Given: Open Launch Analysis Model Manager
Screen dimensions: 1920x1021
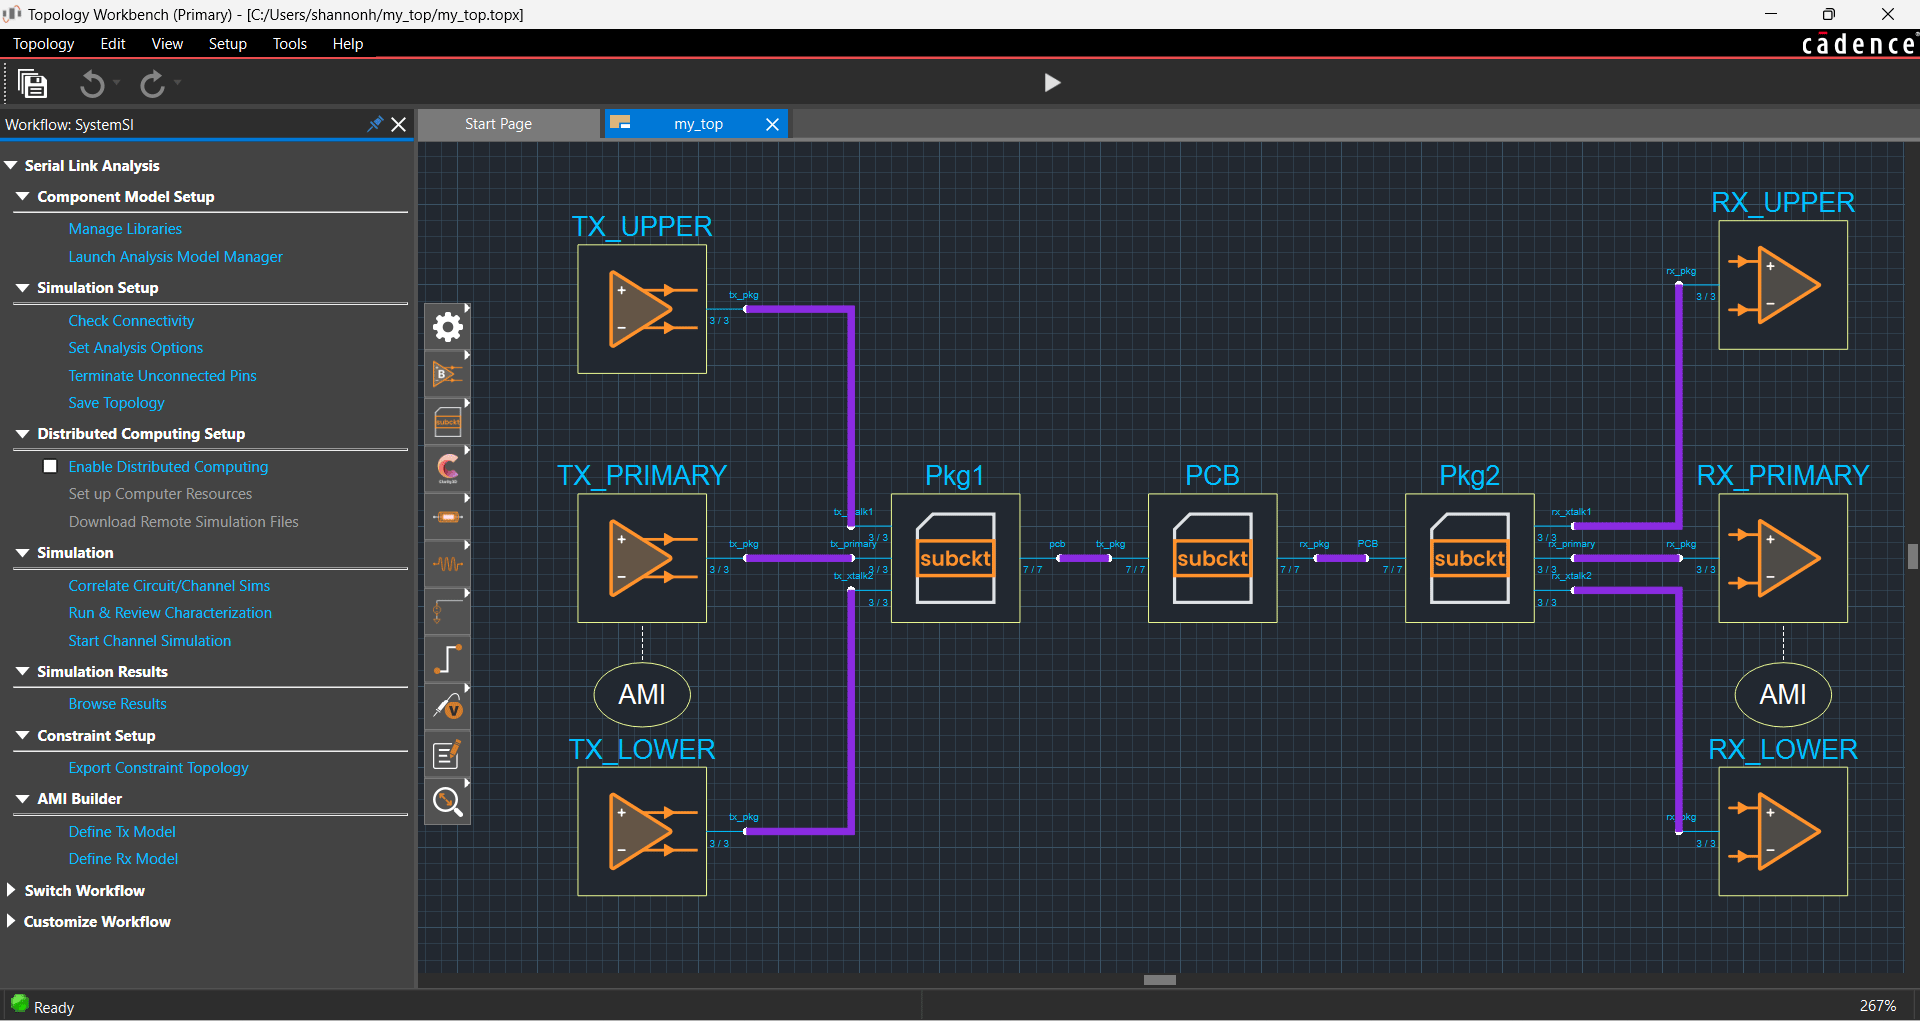Looking at the screenshot, I should (175, 257).
